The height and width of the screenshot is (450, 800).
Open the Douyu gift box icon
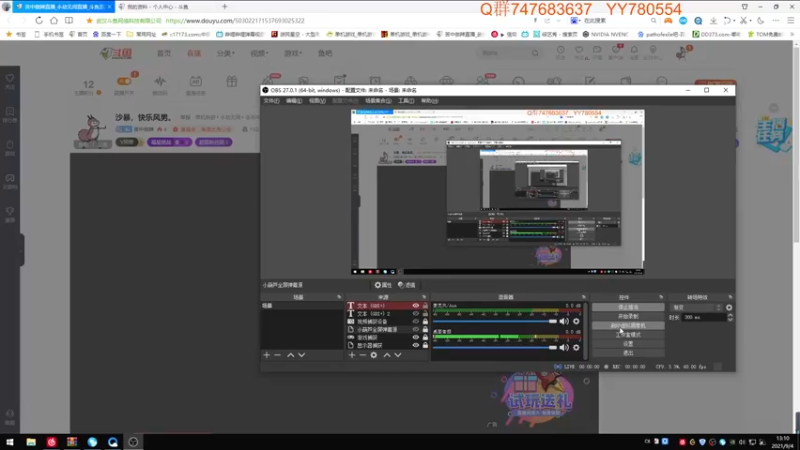(x=232, y=81)
